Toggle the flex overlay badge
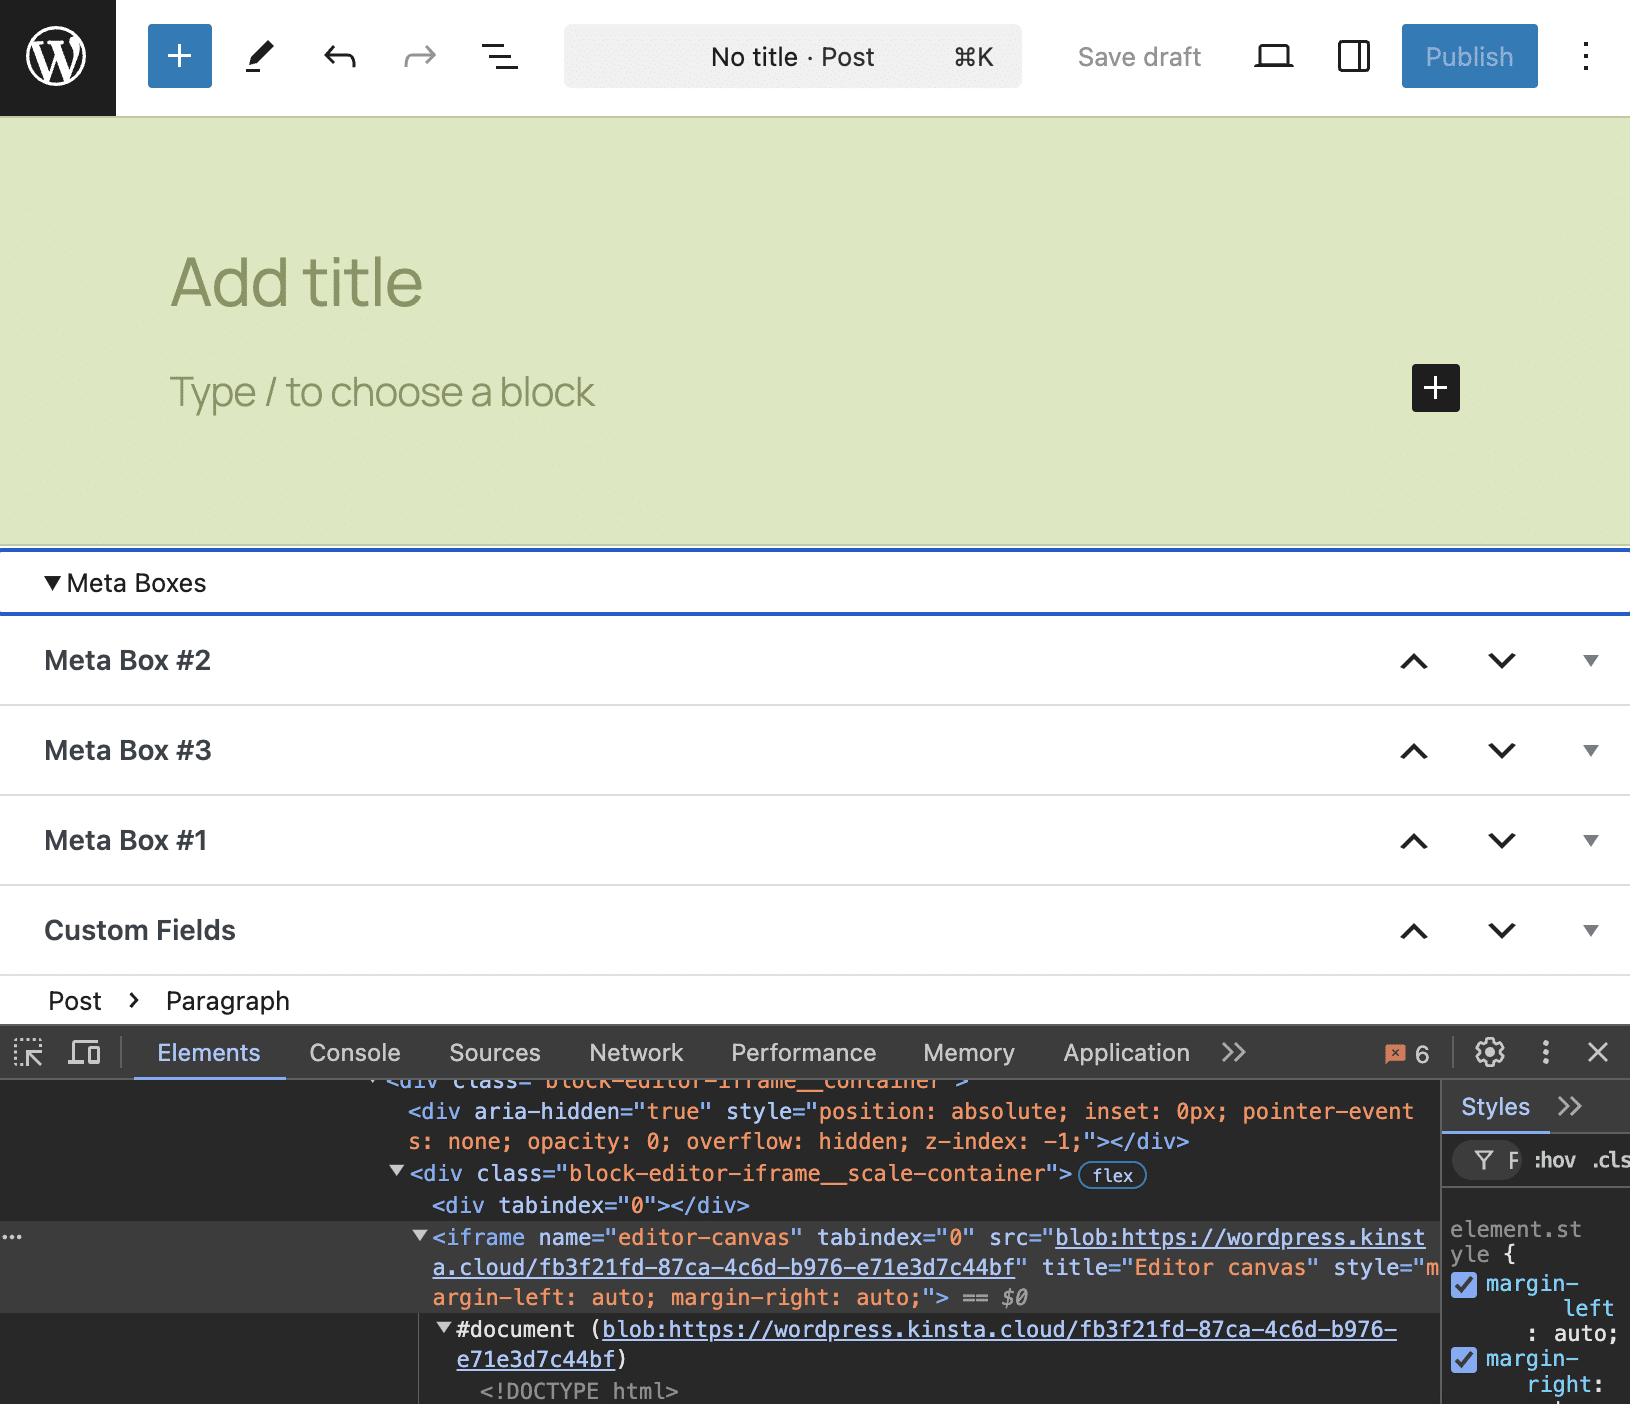The height and width of the screenshot is (1404, 1630). pos(1112,1175)
